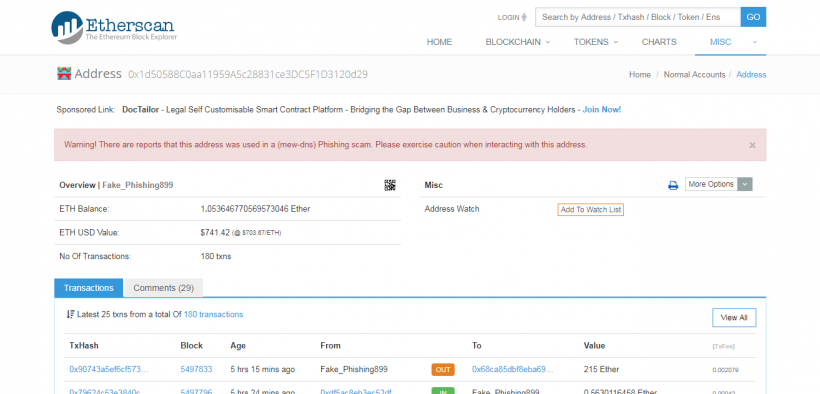820x394 pixels.
Task: Click the Add To Watch List button
Action: pyautogui.click(x=590, y=210)
